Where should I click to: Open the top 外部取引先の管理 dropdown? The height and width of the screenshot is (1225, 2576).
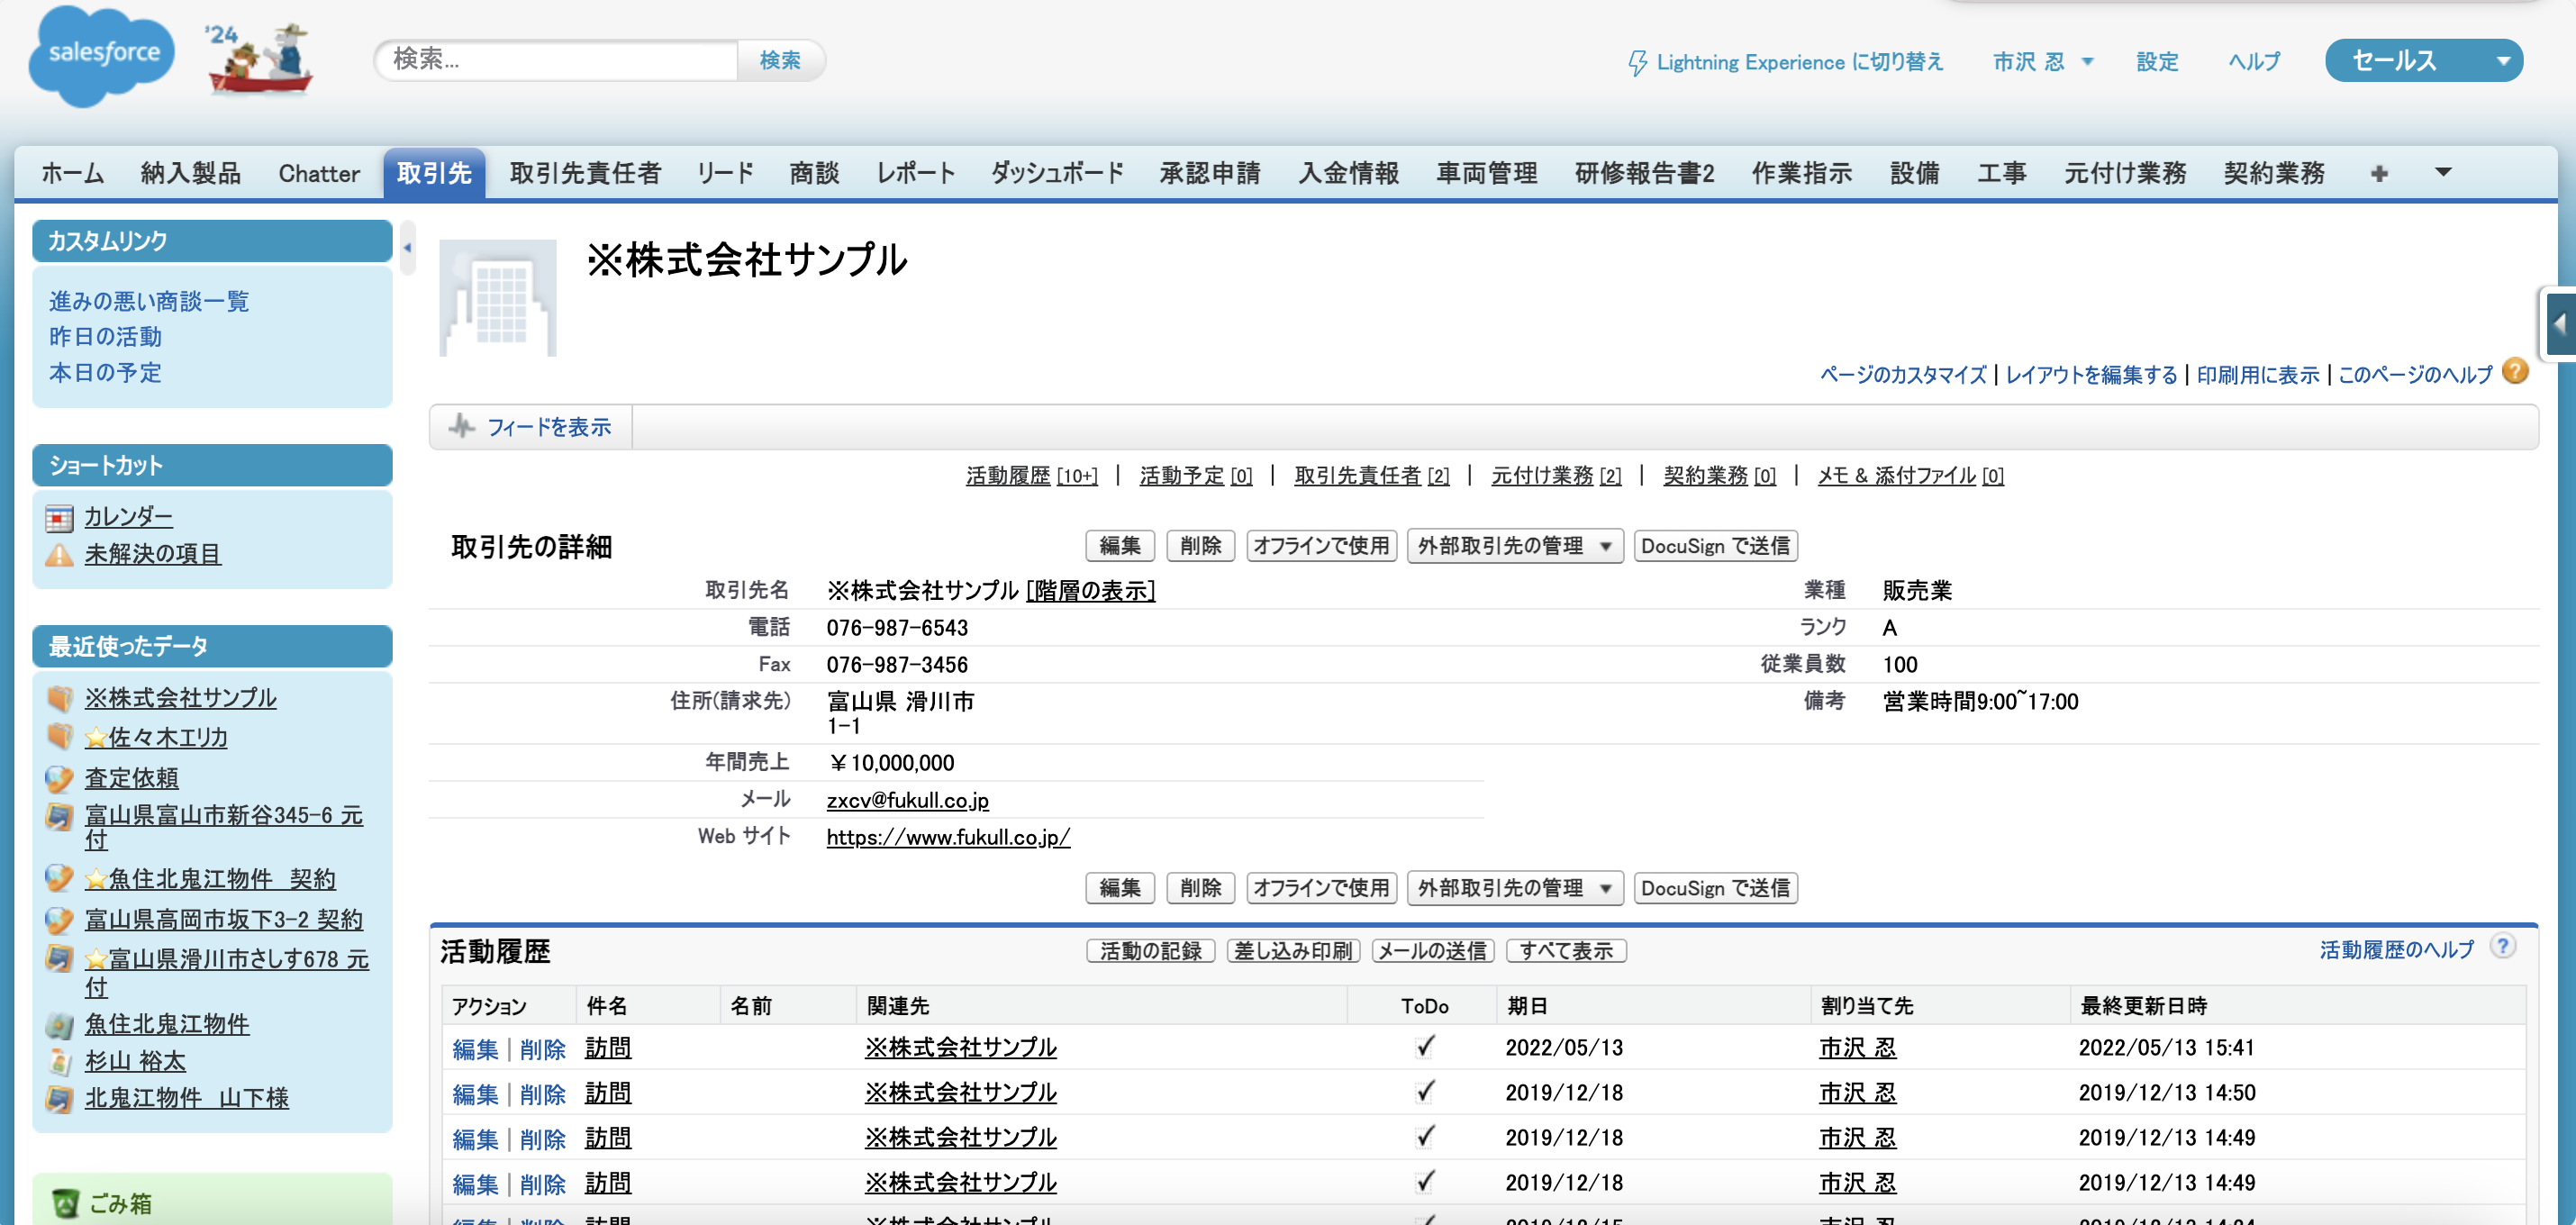pyautogui.click(x=1514, y=546)
